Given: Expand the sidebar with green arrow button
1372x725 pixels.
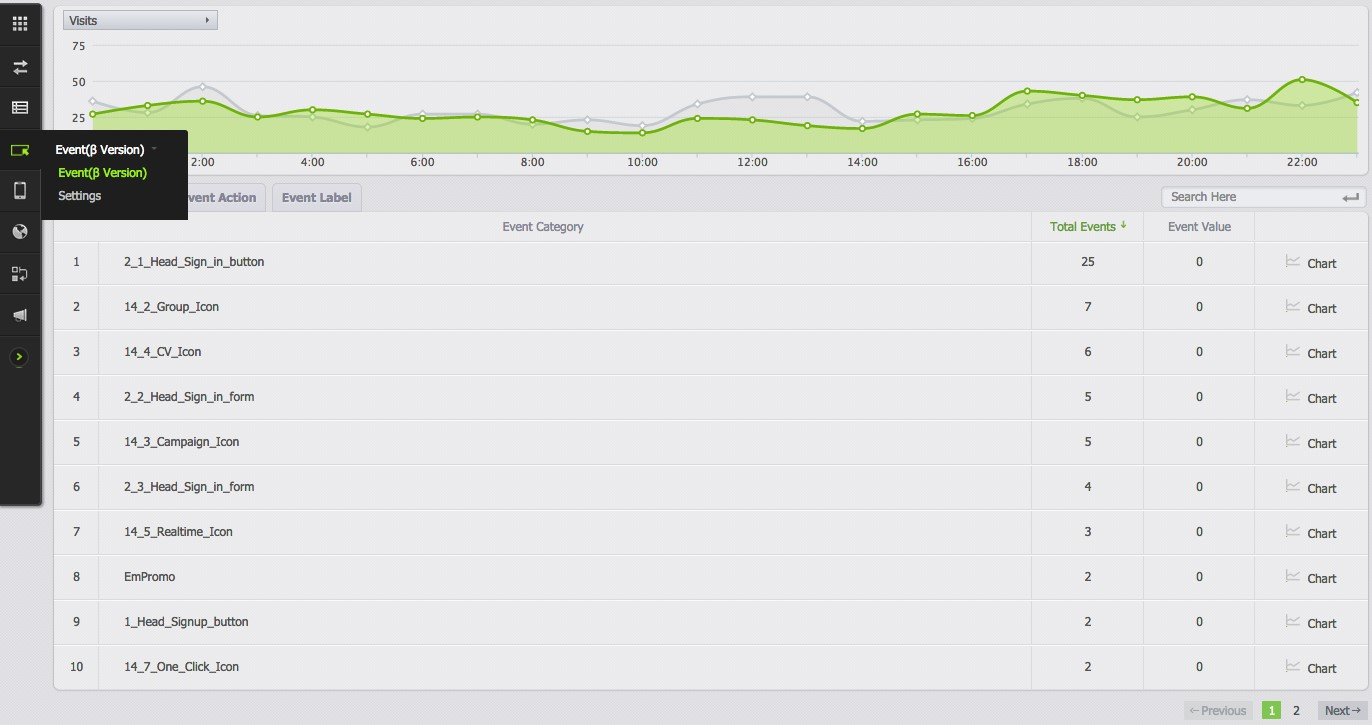Looking at the screenshot, I should 19,357.
